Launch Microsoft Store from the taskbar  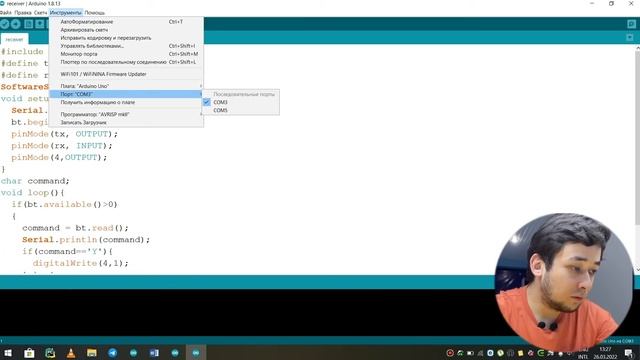point(29,353)
